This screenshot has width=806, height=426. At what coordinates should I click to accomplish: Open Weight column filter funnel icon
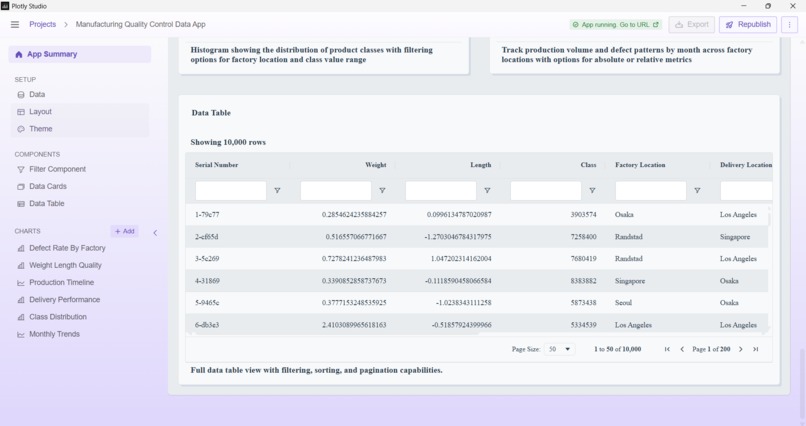tap(382, 191)
